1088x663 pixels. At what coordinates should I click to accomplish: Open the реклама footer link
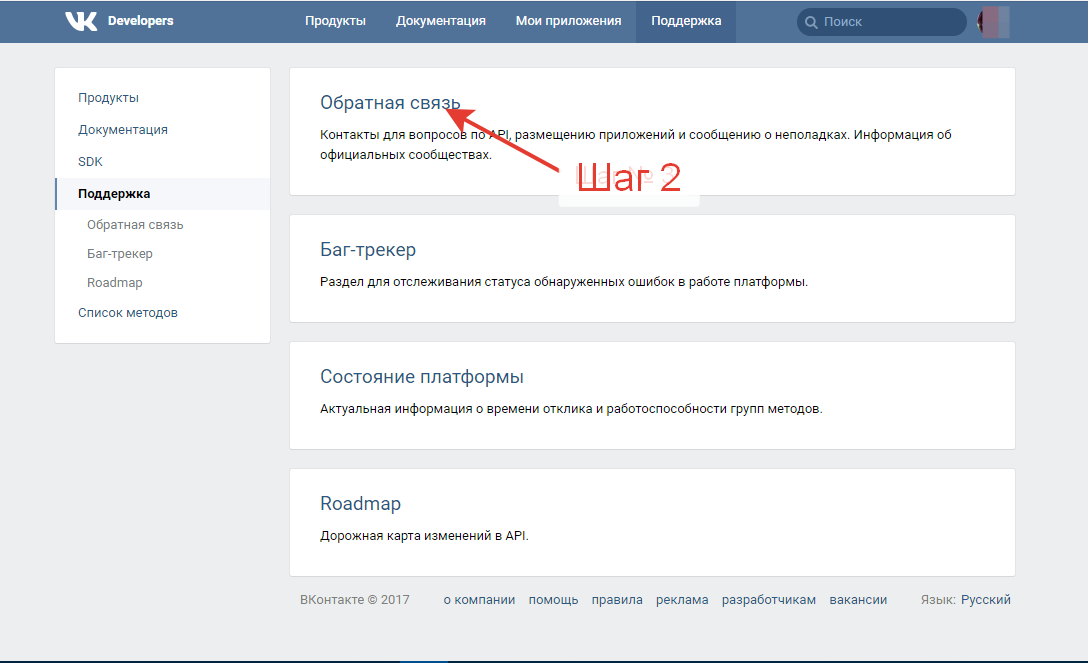pos(682,600)
